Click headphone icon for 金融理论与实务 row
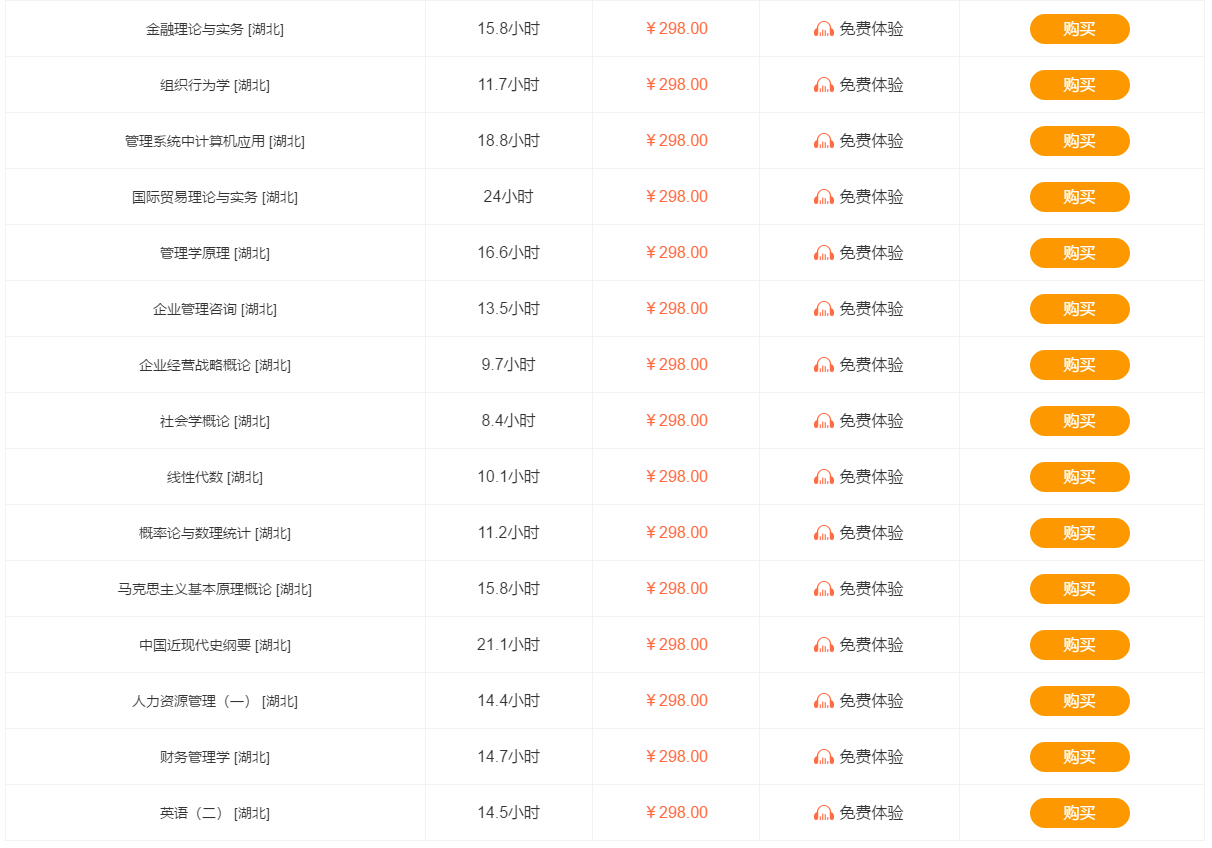The height and width of the screenshot is (848, 1212). click(823, 29)
